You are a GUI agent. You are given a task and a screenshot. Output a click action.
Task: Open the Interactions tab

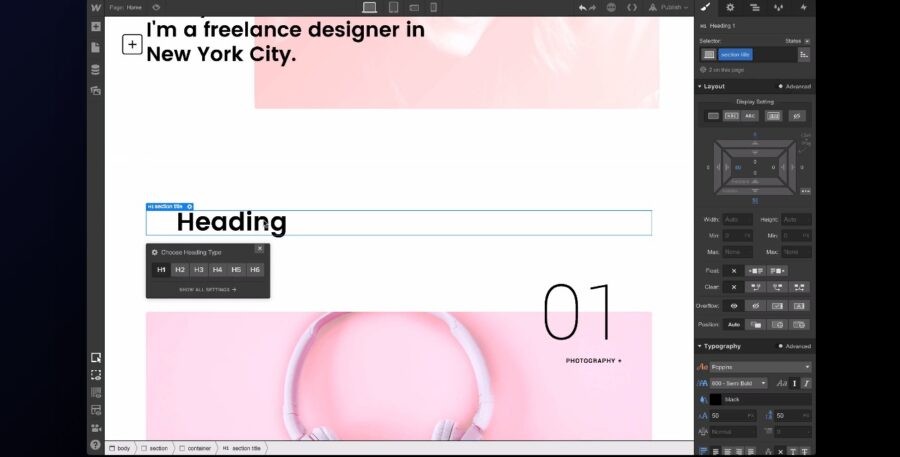pos(803,7)
